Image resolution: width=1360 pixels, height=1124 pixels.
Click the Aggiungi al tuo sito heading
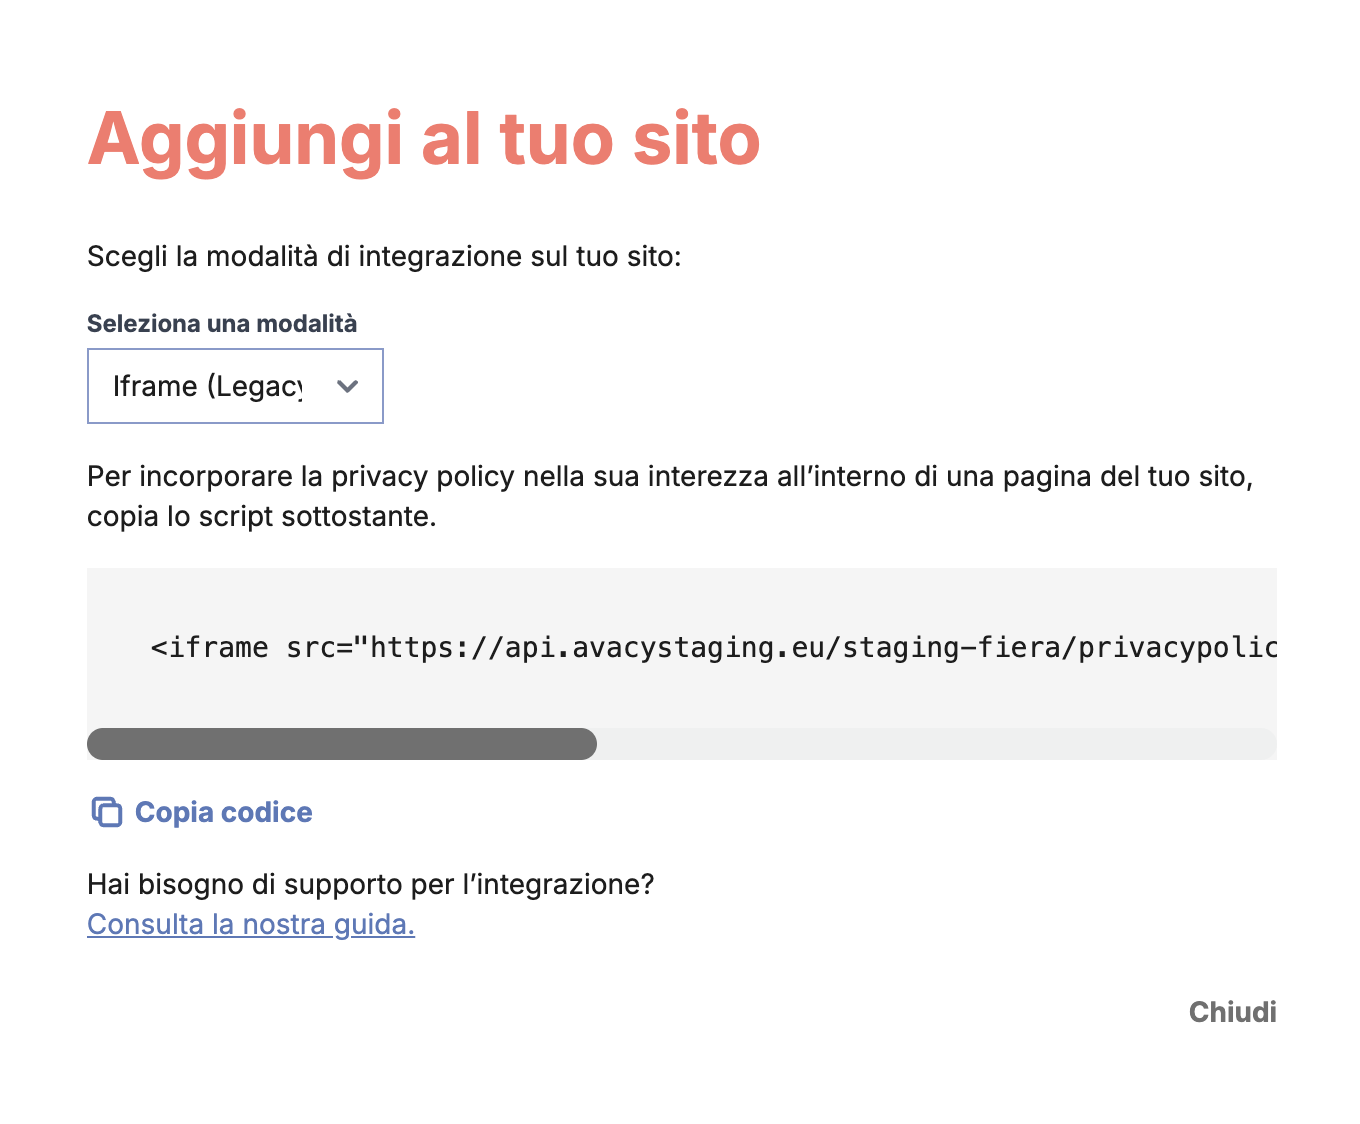click(424, 139)
